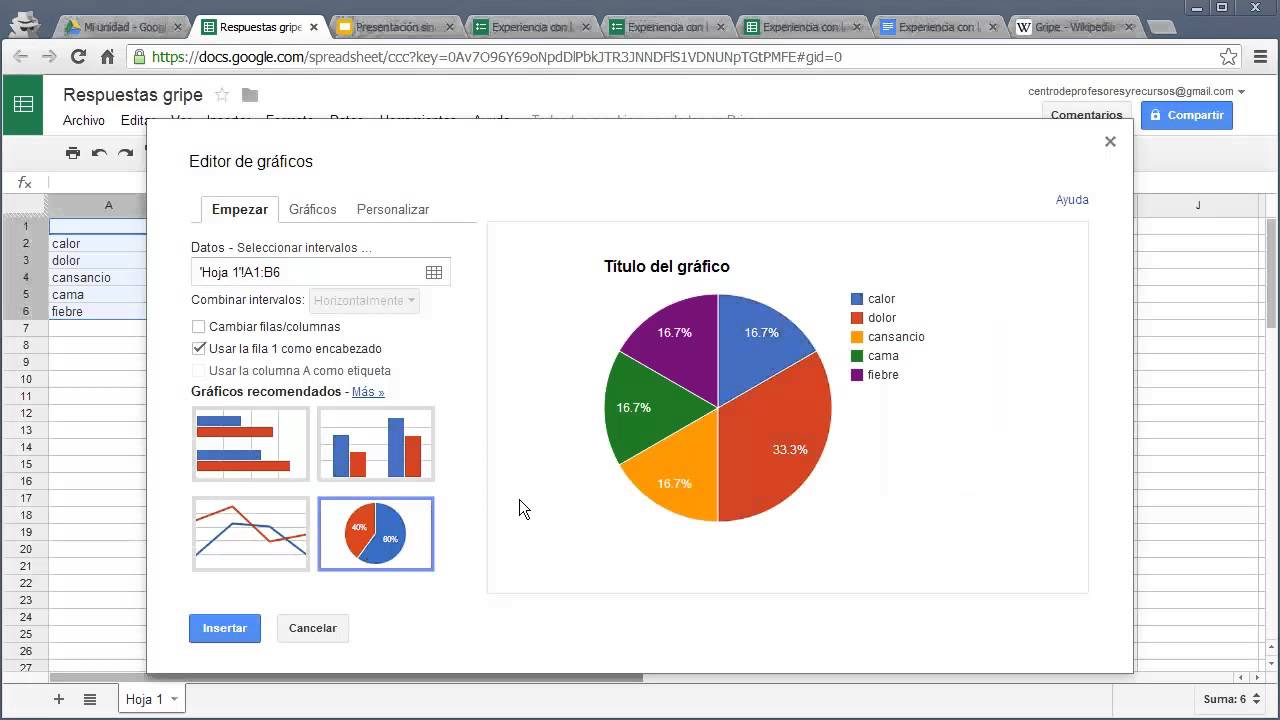Open the Más recommended charts link

tap(368, 392)
